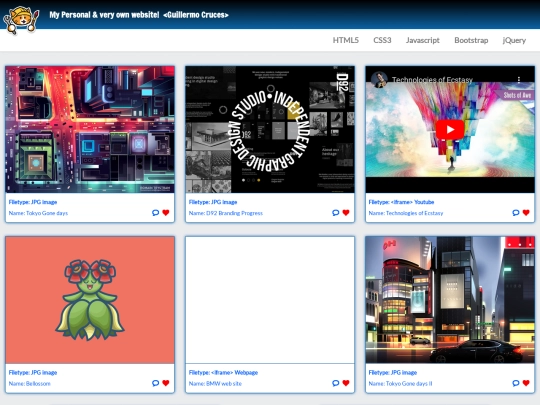Click 'Filetype: JPG image' above 'Name: Tokyo Gone days'

click(x=33, y=202)
